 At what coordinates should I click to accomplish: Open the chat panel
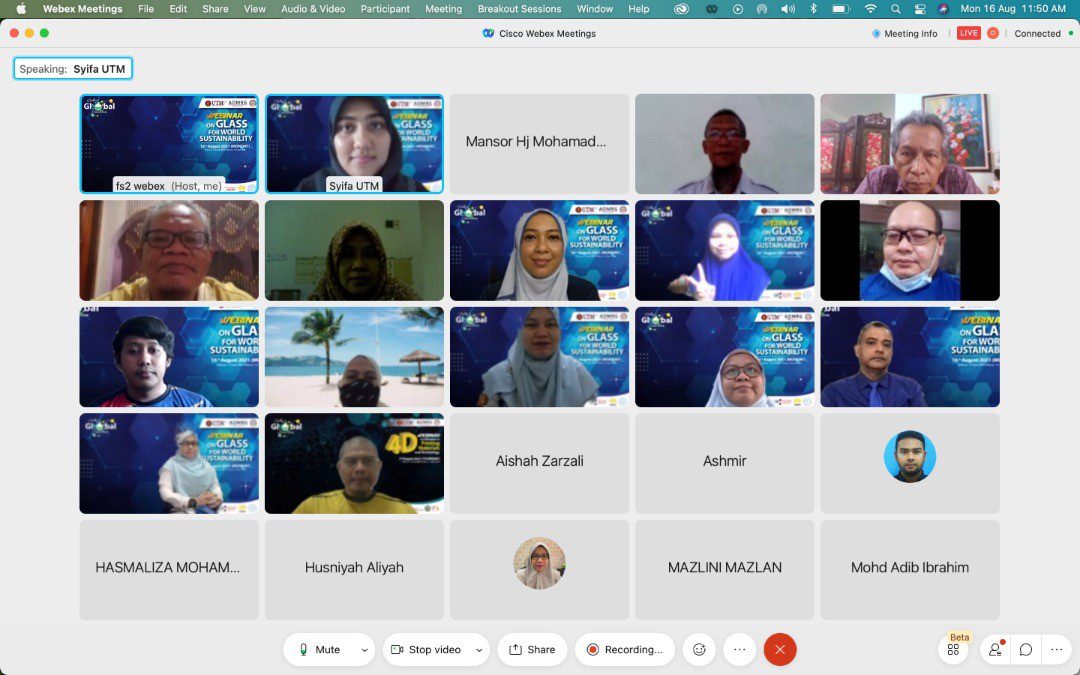click(1026, 649)
